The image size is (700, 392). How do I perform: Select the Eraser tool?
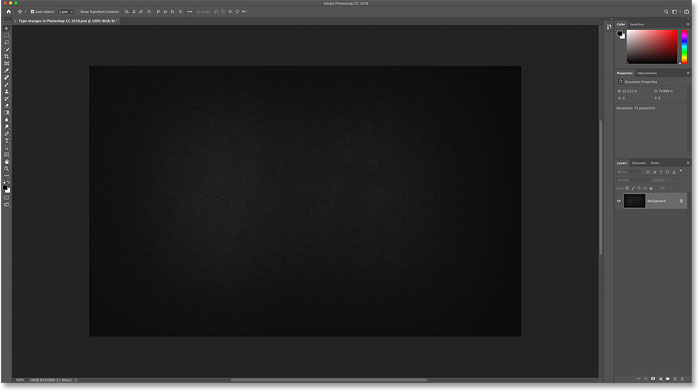[7, 106]
